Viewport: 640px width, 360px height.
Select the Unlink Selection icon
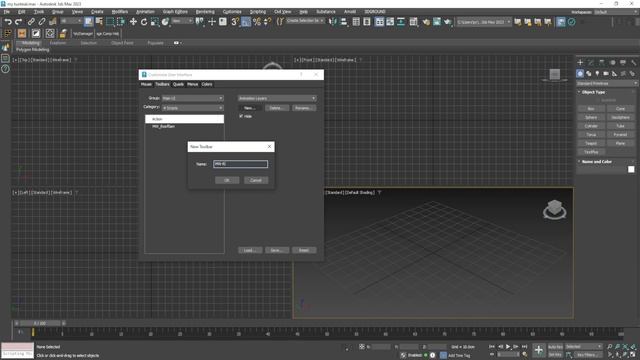42,22
